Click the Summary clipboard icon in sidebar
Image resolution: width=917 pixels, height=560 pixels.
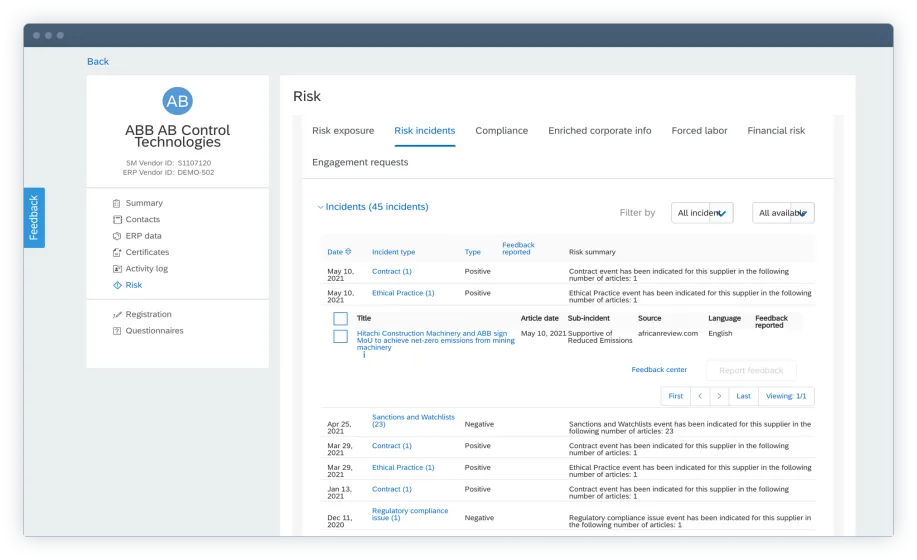click(116, 203)
